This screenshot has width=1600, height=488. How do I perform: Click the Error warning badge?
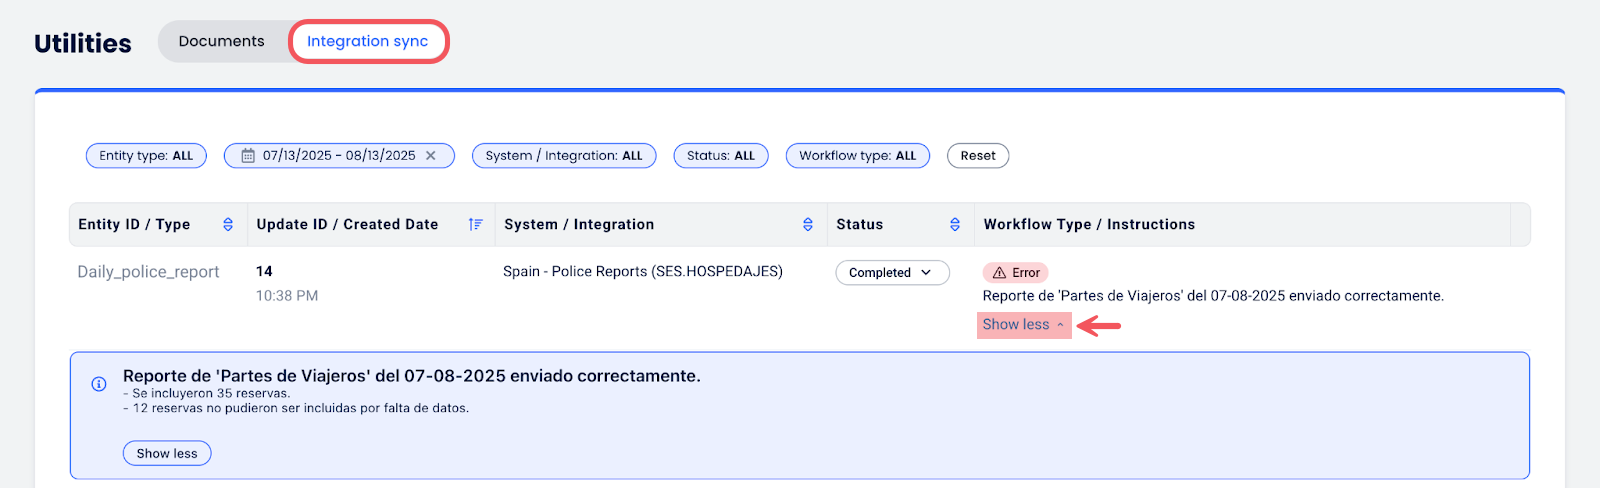point(1015,273)
